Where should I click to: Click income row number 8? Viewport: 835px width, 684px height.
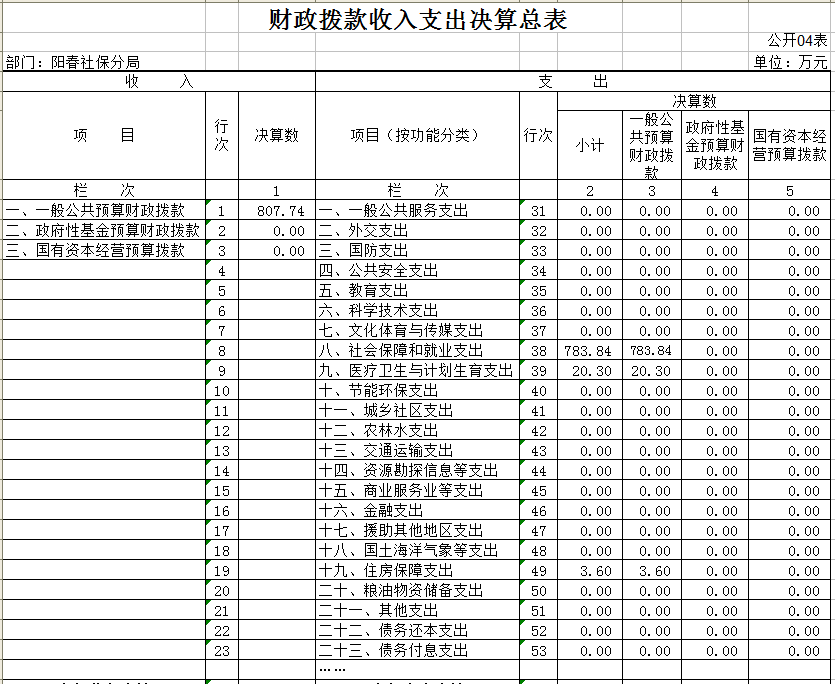click(222, 351)
